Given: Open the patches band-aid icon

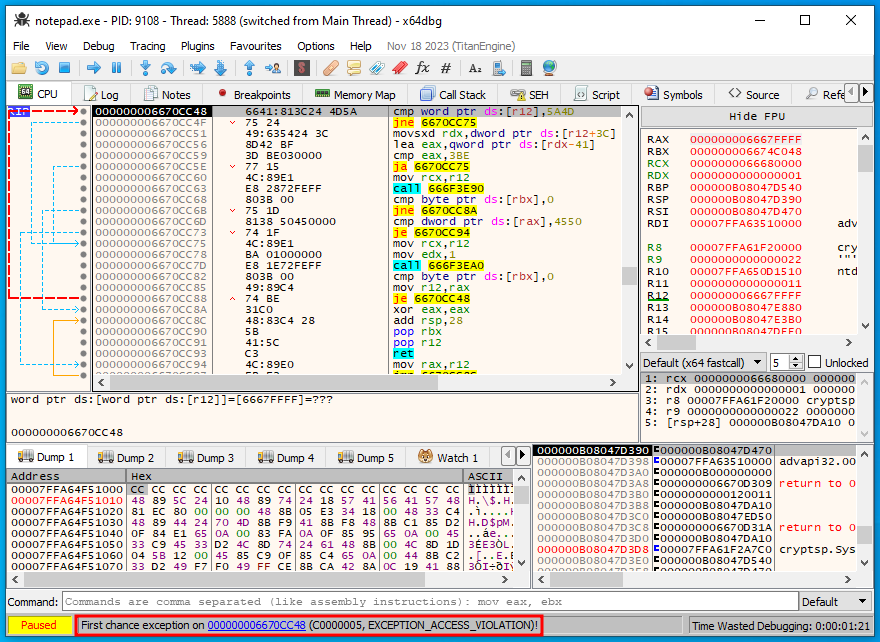Looking at the screenshot, I should click(x=330, y=68).
